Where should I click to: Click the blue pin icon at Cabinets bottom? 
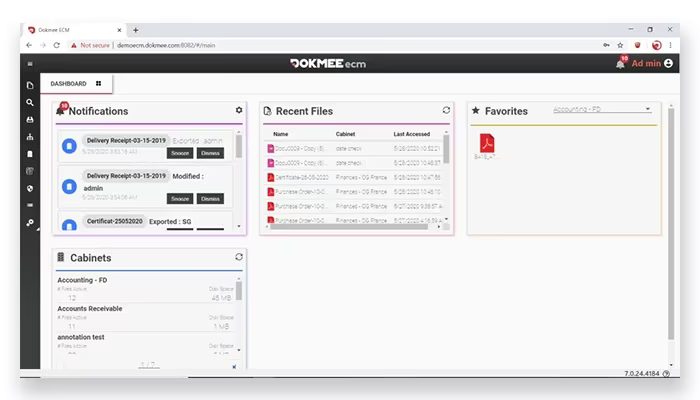[x=234, y=367]
